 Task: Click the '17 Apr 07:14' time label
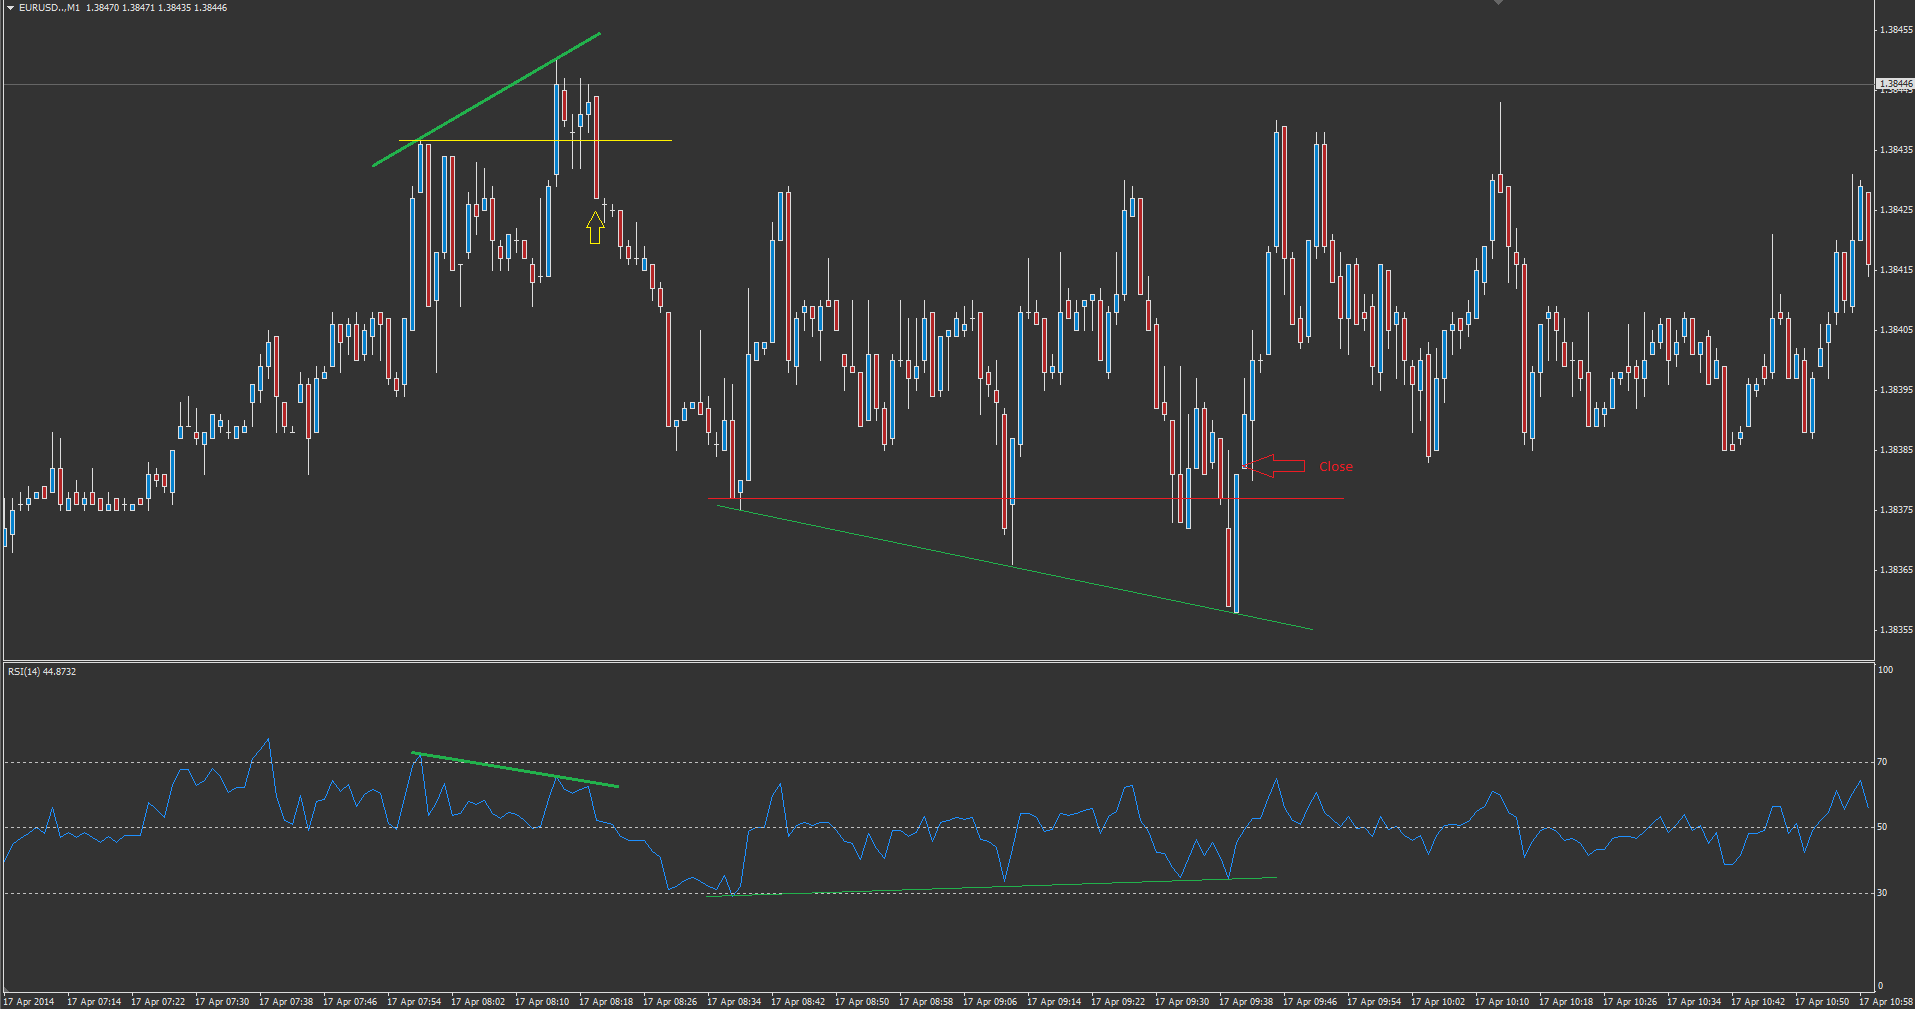(x=94, y=1001)
